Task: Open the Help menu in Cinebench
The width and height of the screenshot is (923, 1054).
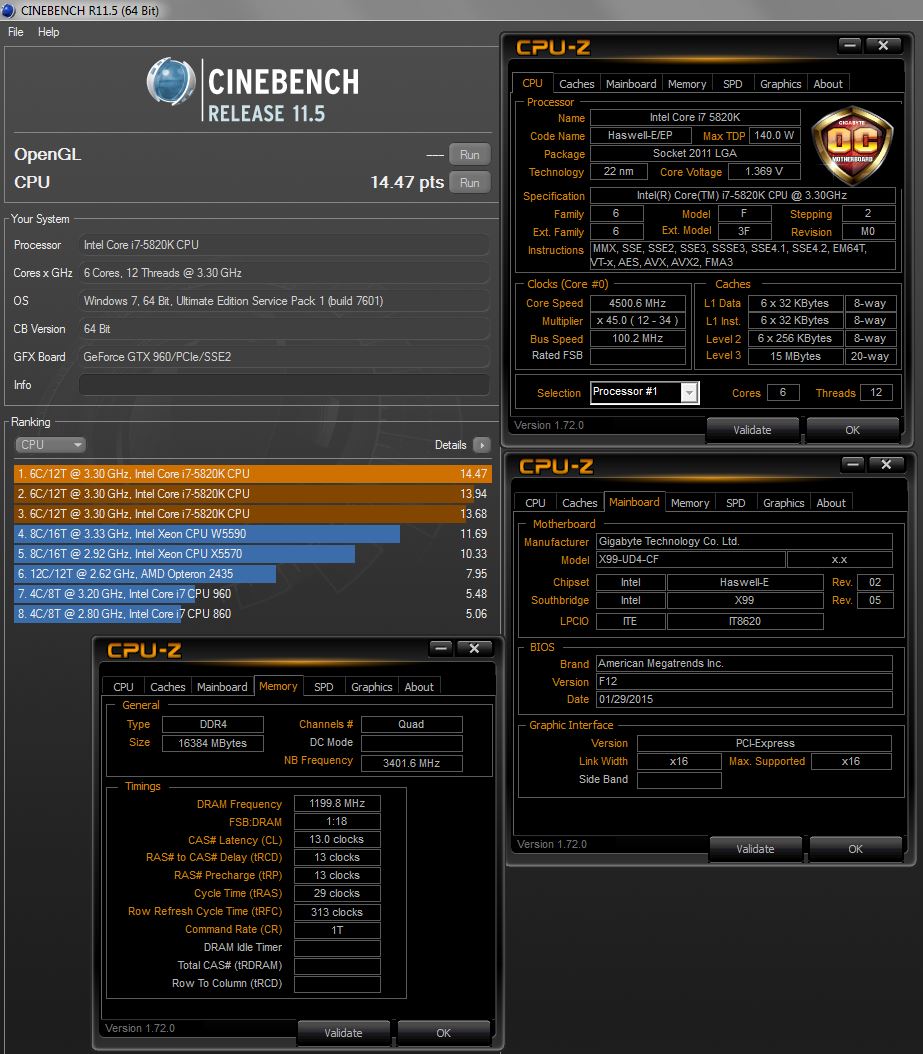Action: click(x=48, y=32)
